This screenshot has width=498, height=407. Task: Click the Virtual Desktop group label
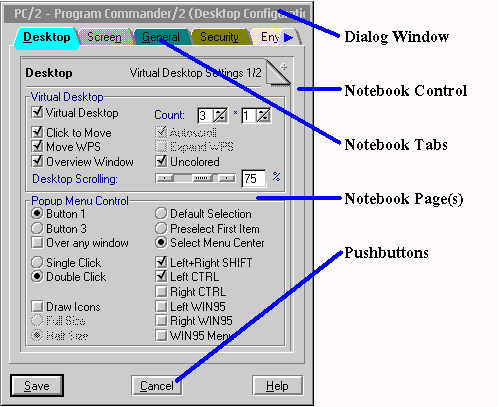tap(67, 97)
